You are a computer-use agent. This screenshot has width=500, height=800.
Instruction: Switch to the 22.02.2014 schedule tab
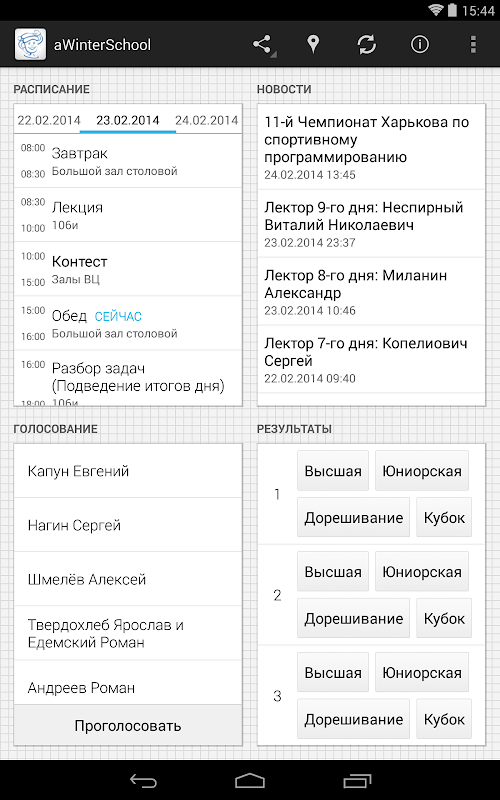pyautogui.click(x=49, y=120)
